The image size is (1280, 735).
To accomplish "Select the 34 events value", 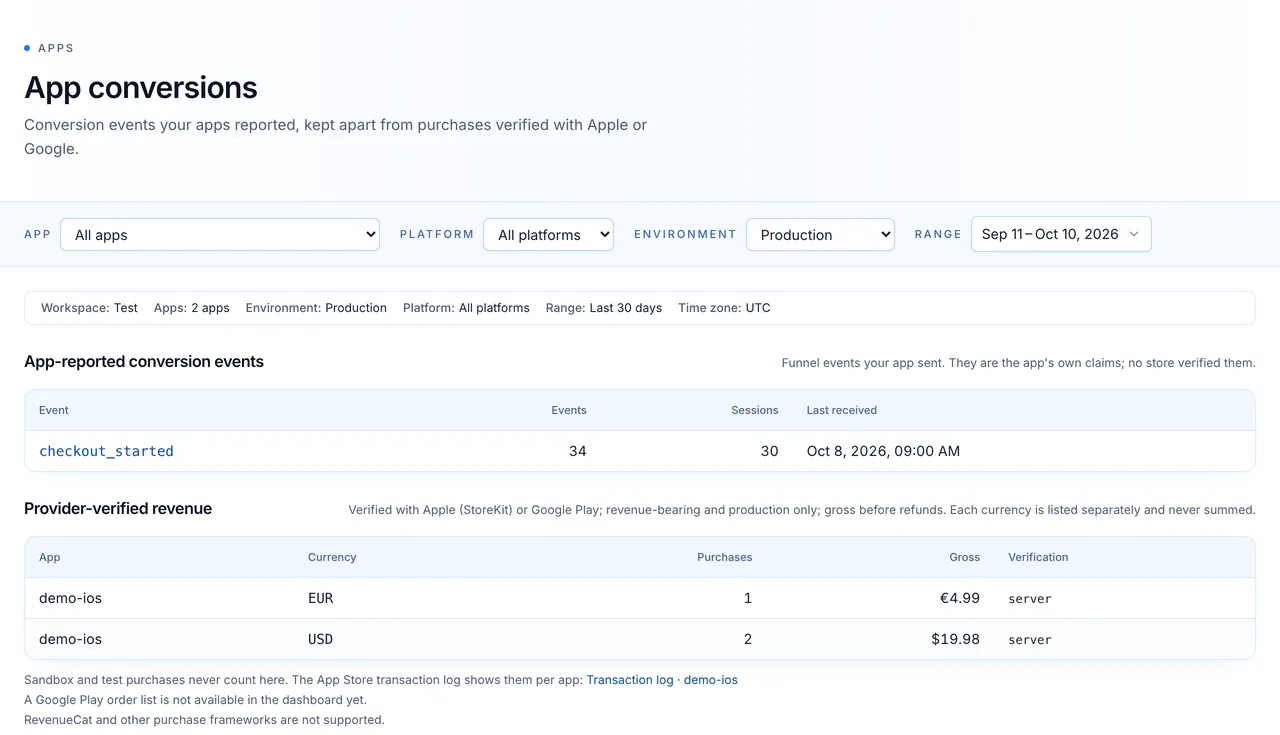I will [x=578, y=451].
